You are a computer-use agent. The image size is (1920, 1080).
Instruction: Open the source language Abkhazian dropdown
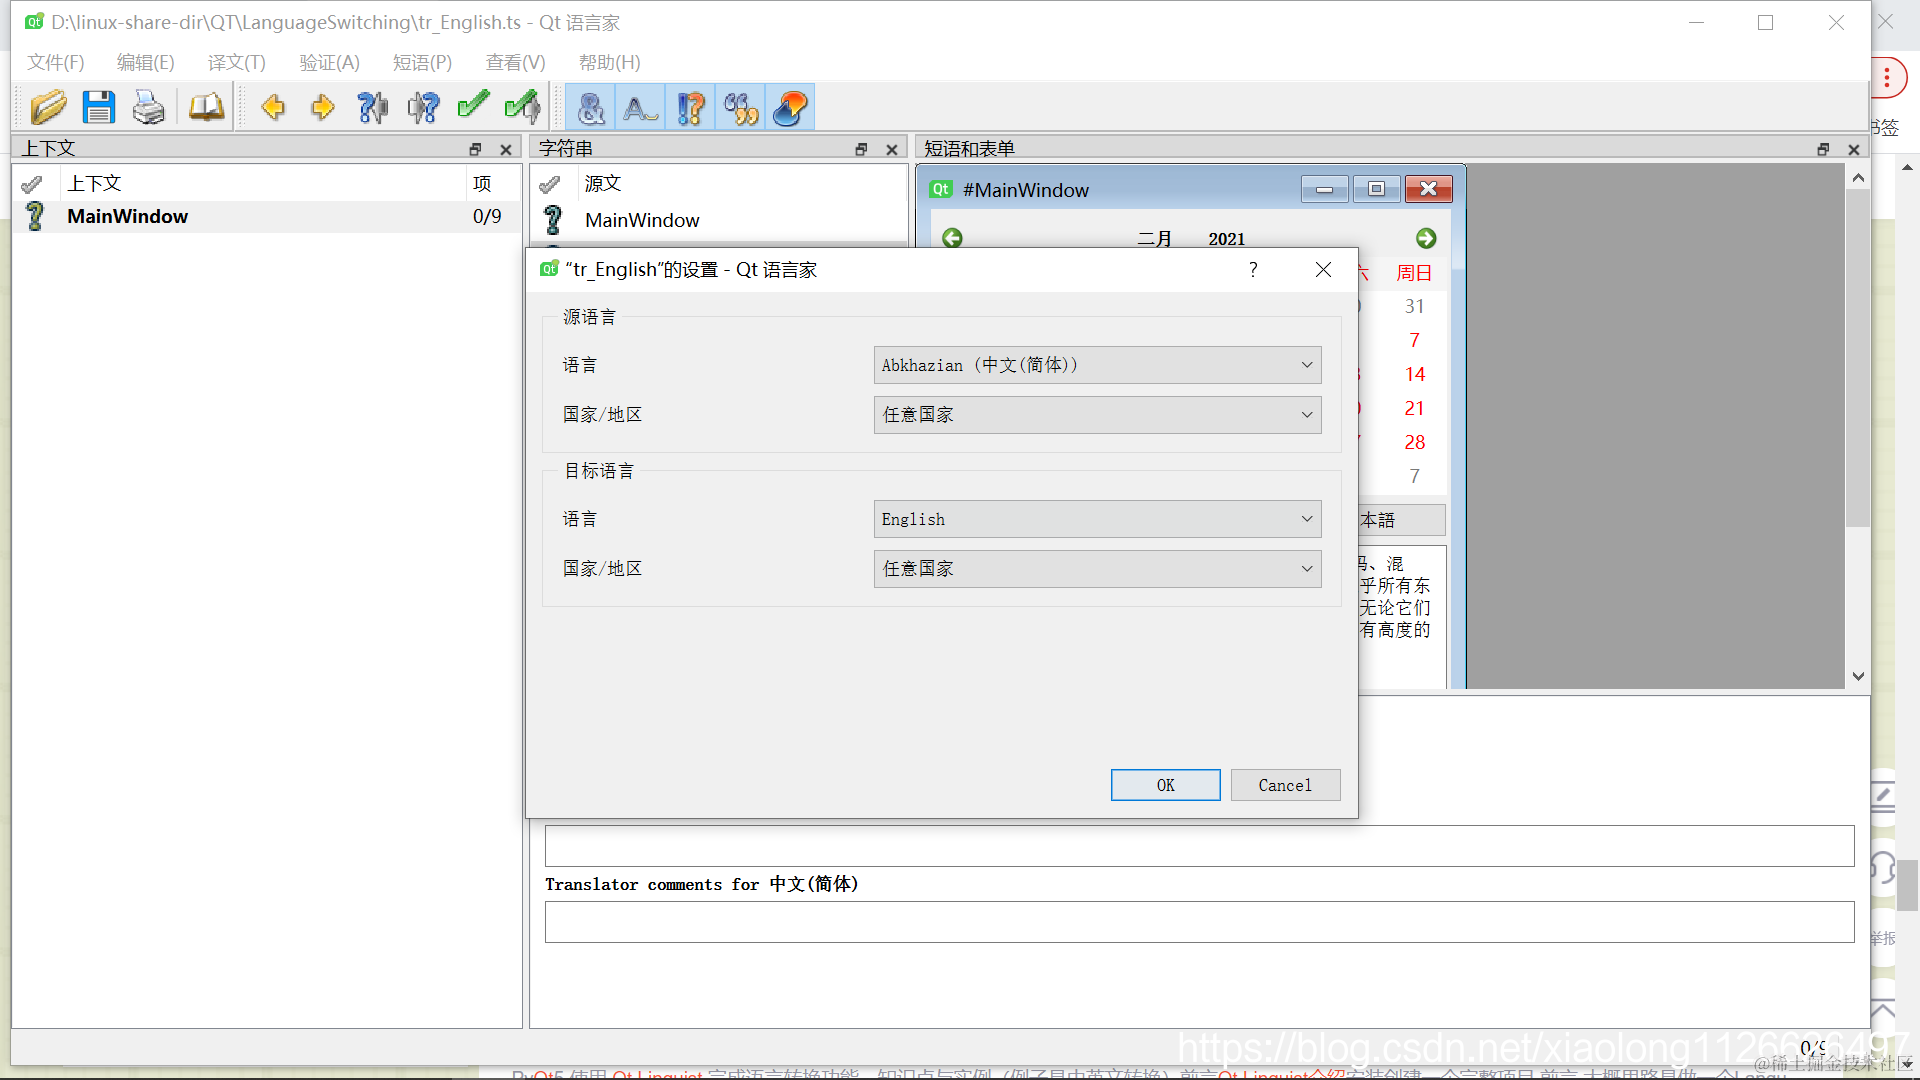pyautogui.click(x=1097, y=365)
